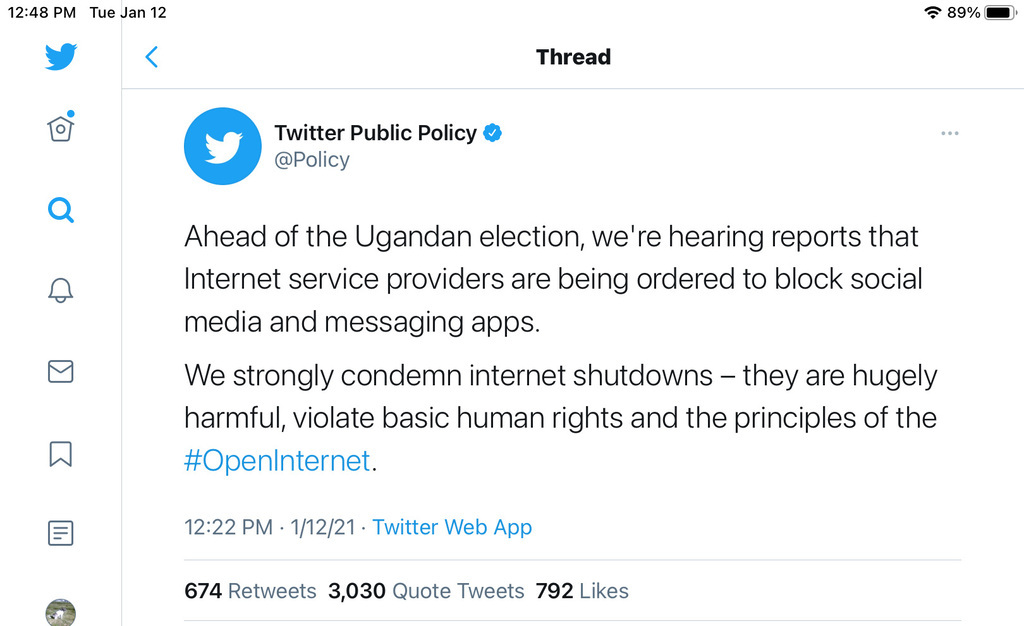Open the Home feed icon

pos(61,129)
